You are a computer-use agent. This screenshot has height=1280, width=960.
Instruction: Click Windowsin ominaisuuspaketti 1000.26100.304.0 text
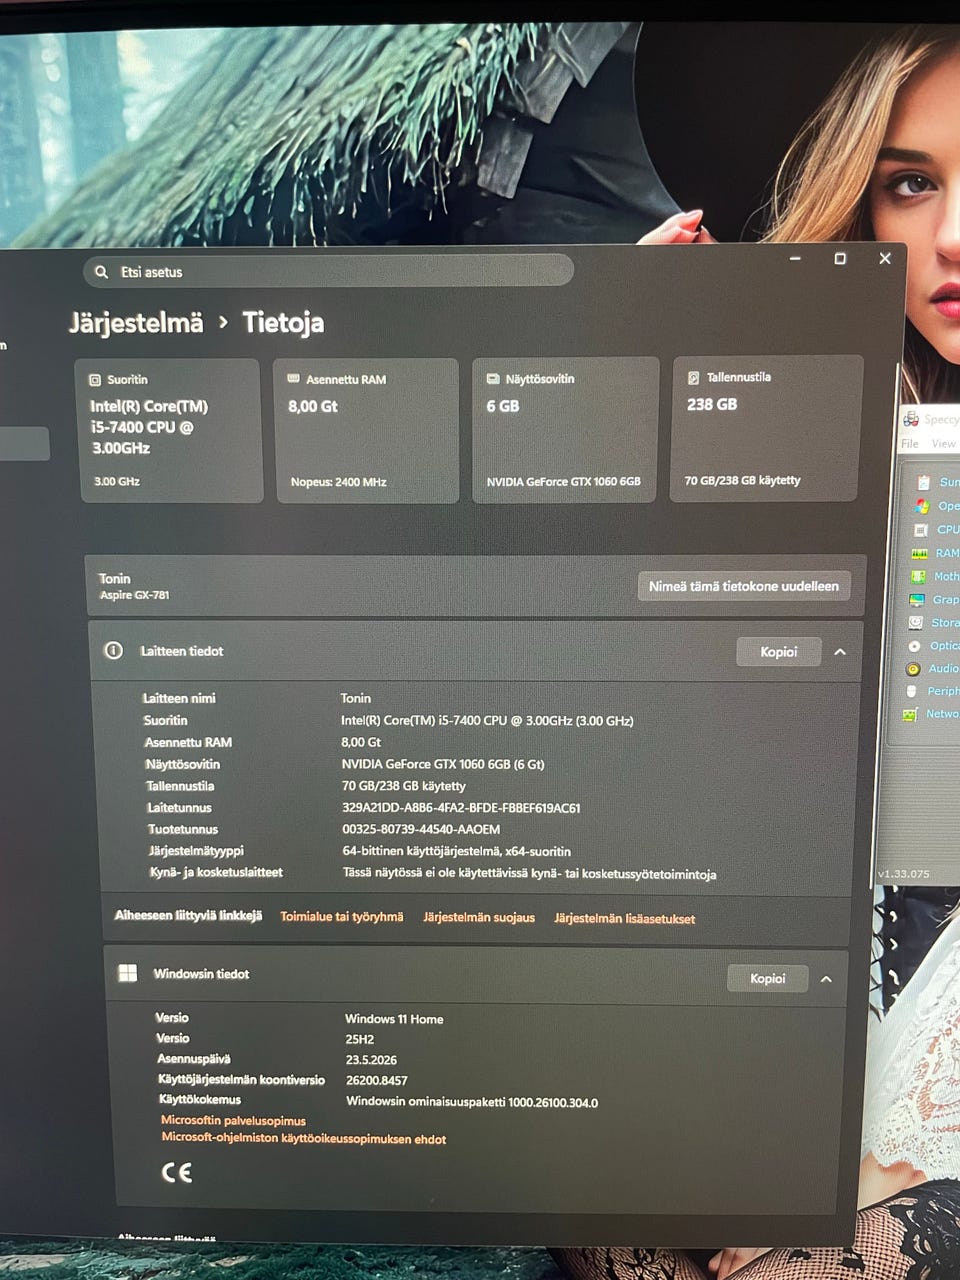click(x=472, y=1102)
